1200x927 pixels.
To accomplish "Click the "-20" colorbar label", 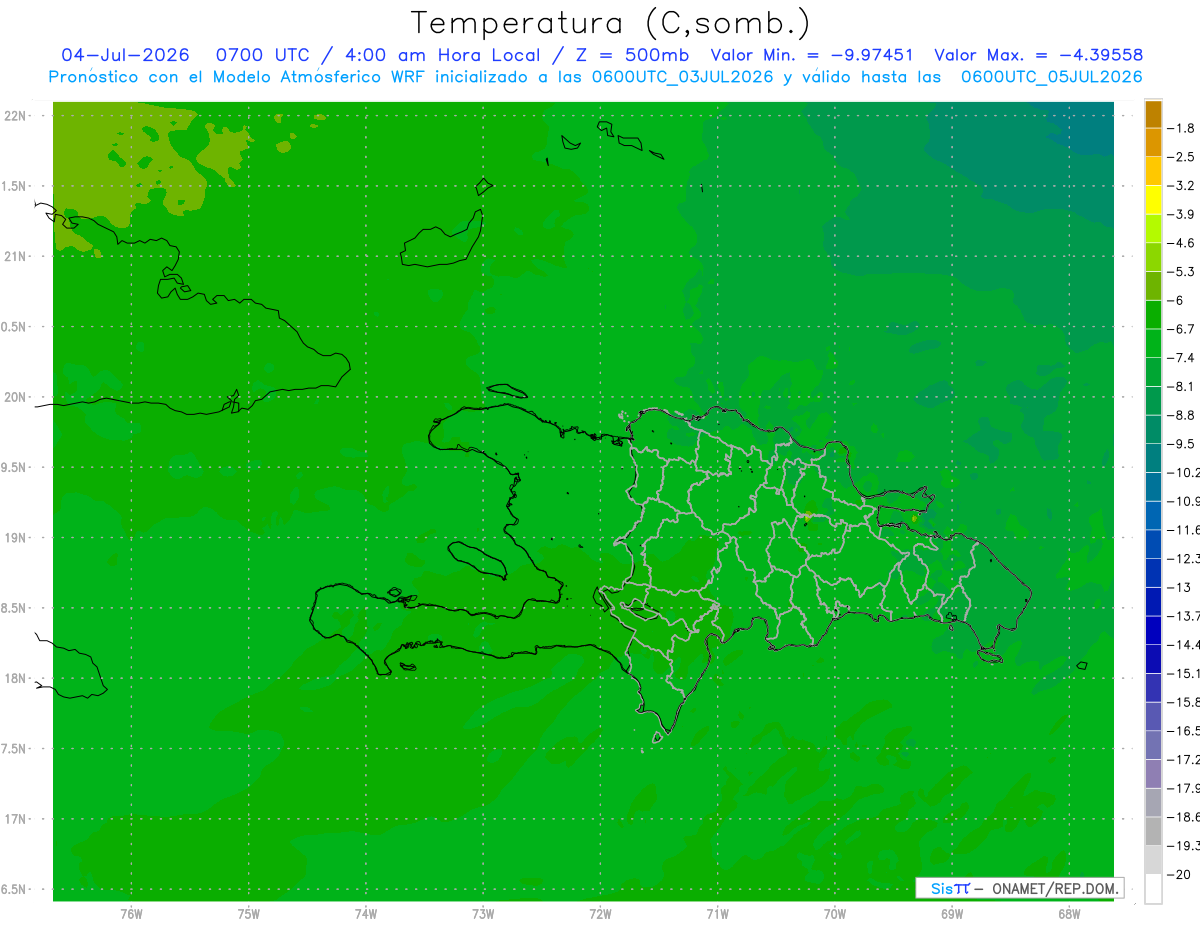I will coord(1178,875).
